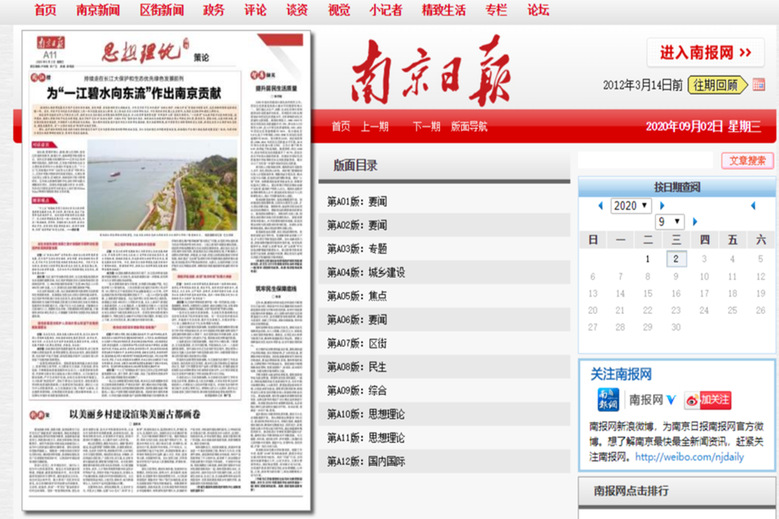Go to 评论 section
Screen dimensions: 779x519
pos(255,9)
